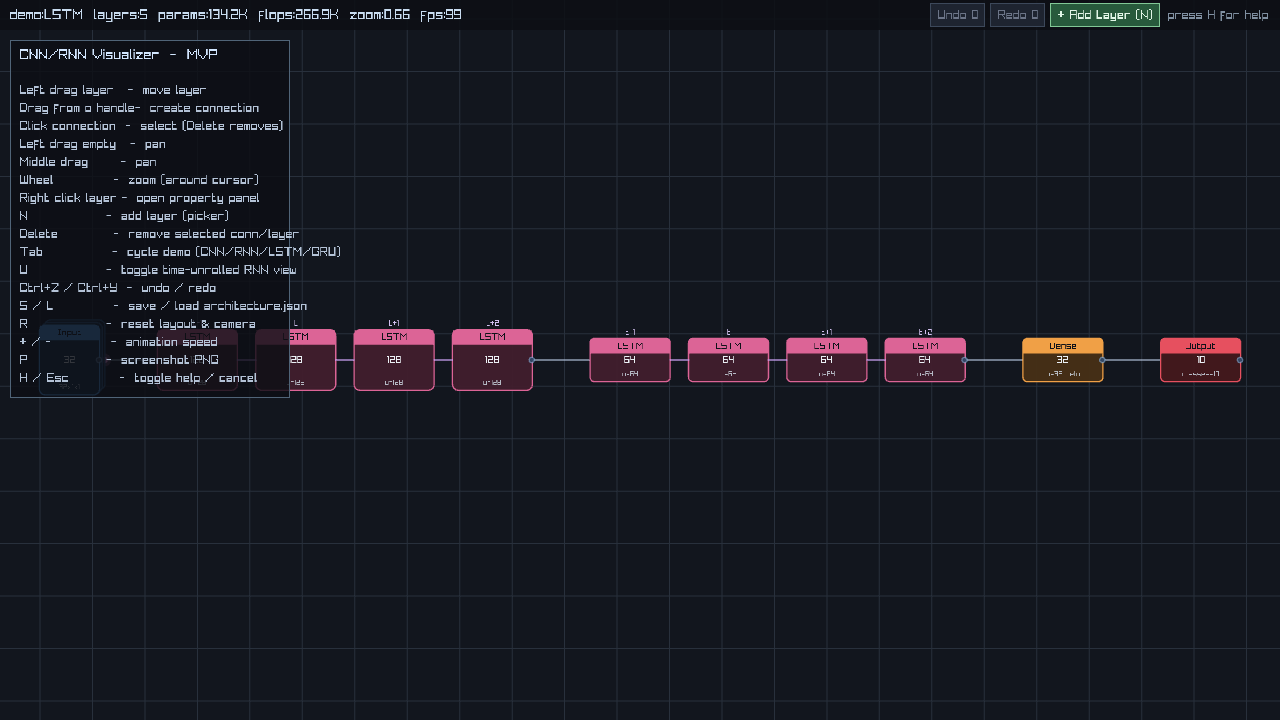Viewport: 1280px width, 720px height.
Task: Click the 'open property panel' help line
Action: coord(198,198)
